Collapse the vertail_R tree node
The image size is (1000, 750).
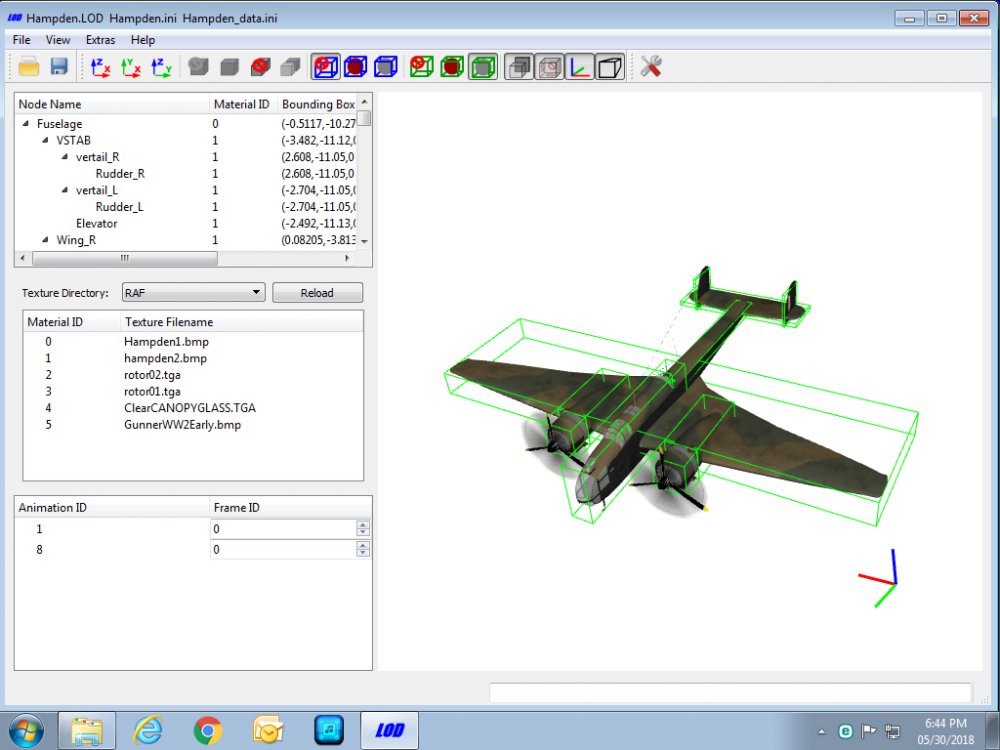(65, 156)
